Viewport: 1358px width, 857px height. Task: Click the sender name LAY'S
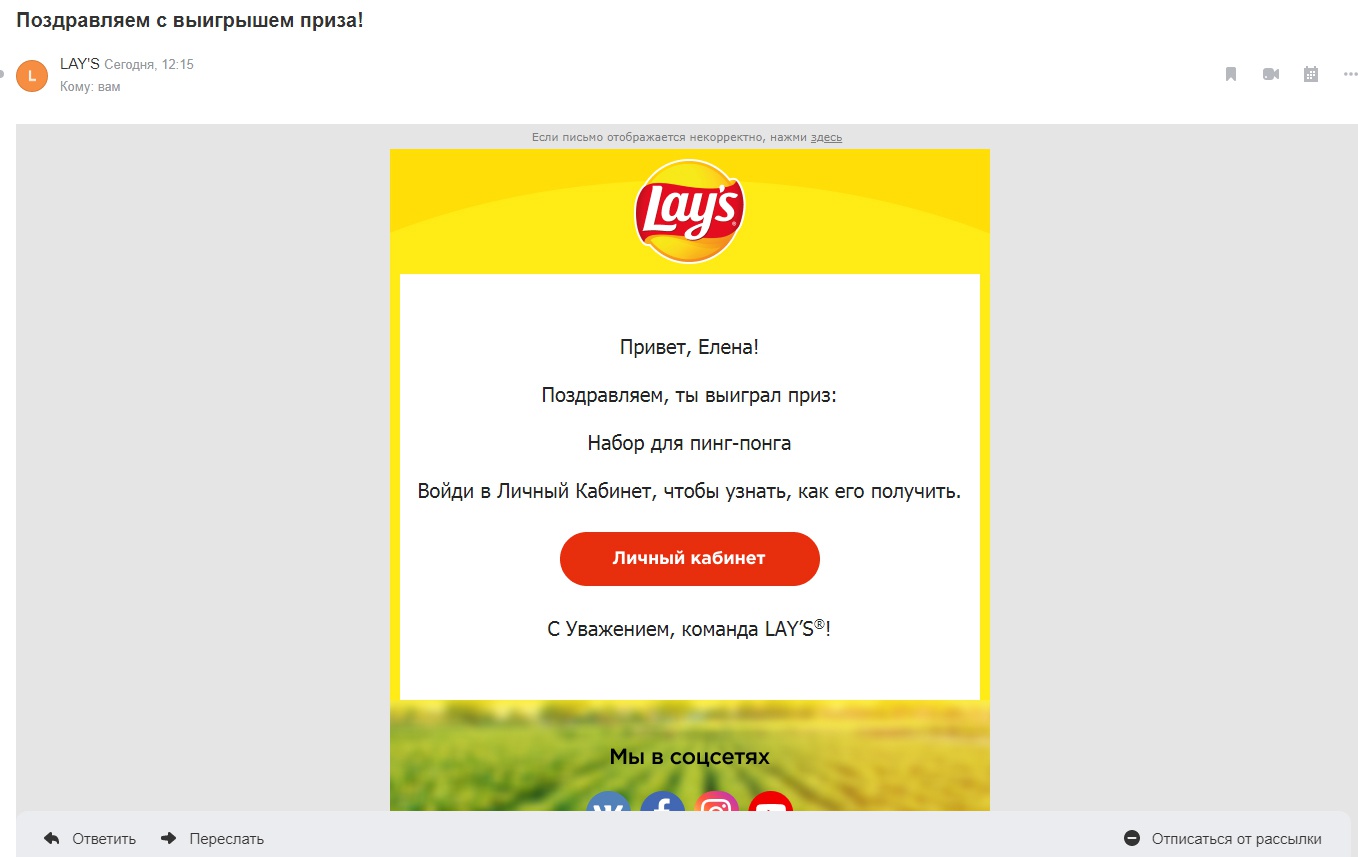tap(80, 64)
